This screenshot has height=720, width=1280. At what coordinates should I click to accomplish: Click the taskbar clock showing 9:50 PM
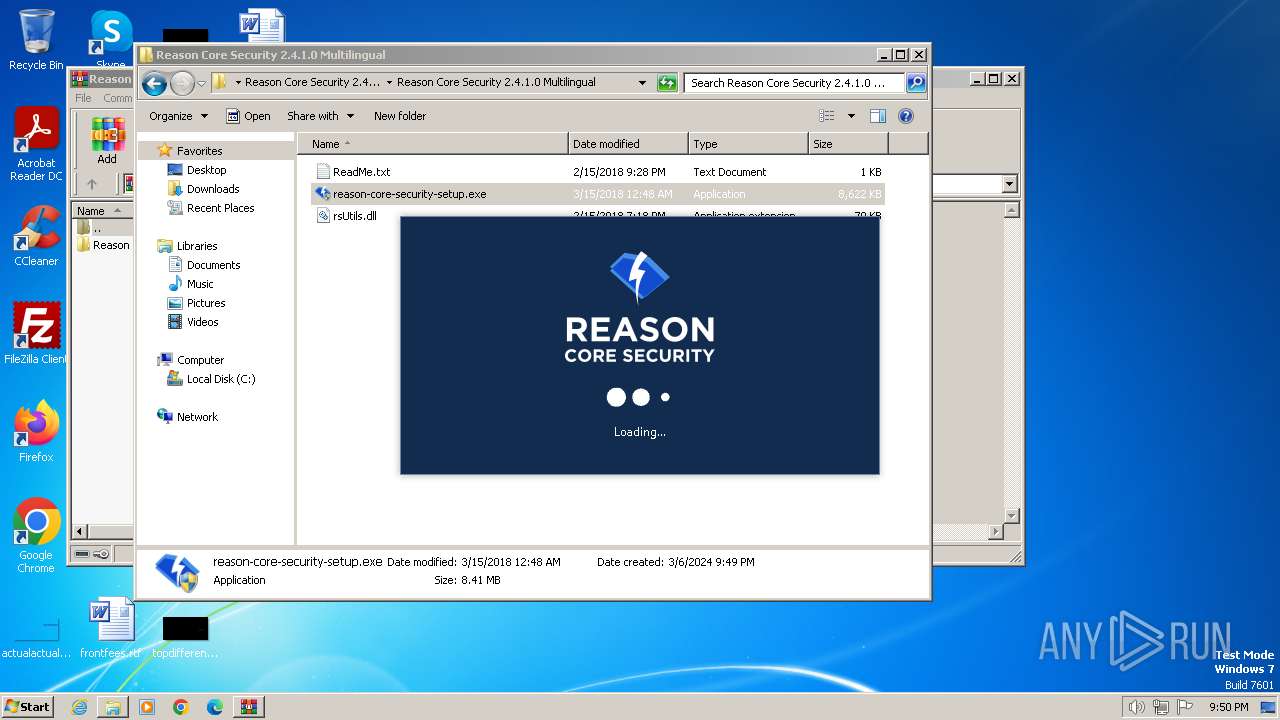tap(1228, 707)
